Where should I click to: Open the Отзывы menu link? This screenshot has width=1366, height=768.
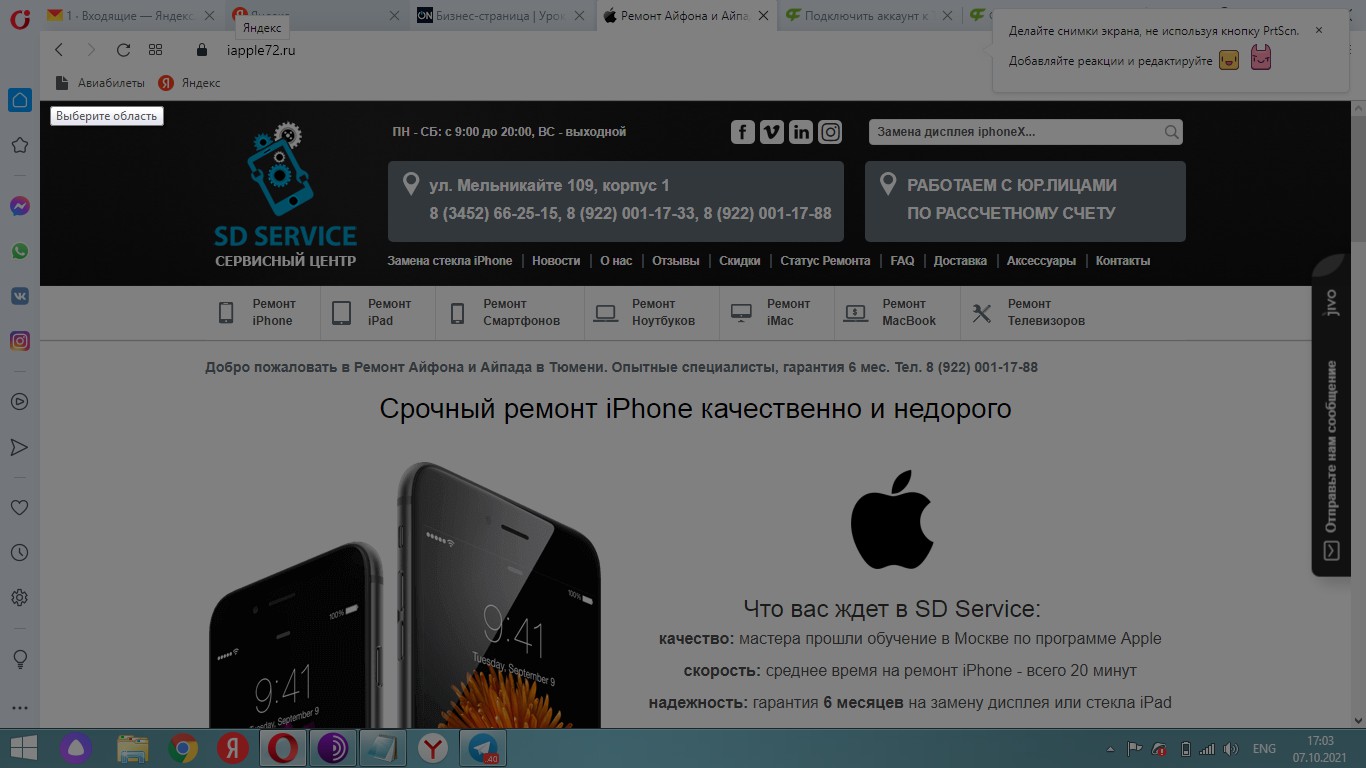tap(676, 261)
